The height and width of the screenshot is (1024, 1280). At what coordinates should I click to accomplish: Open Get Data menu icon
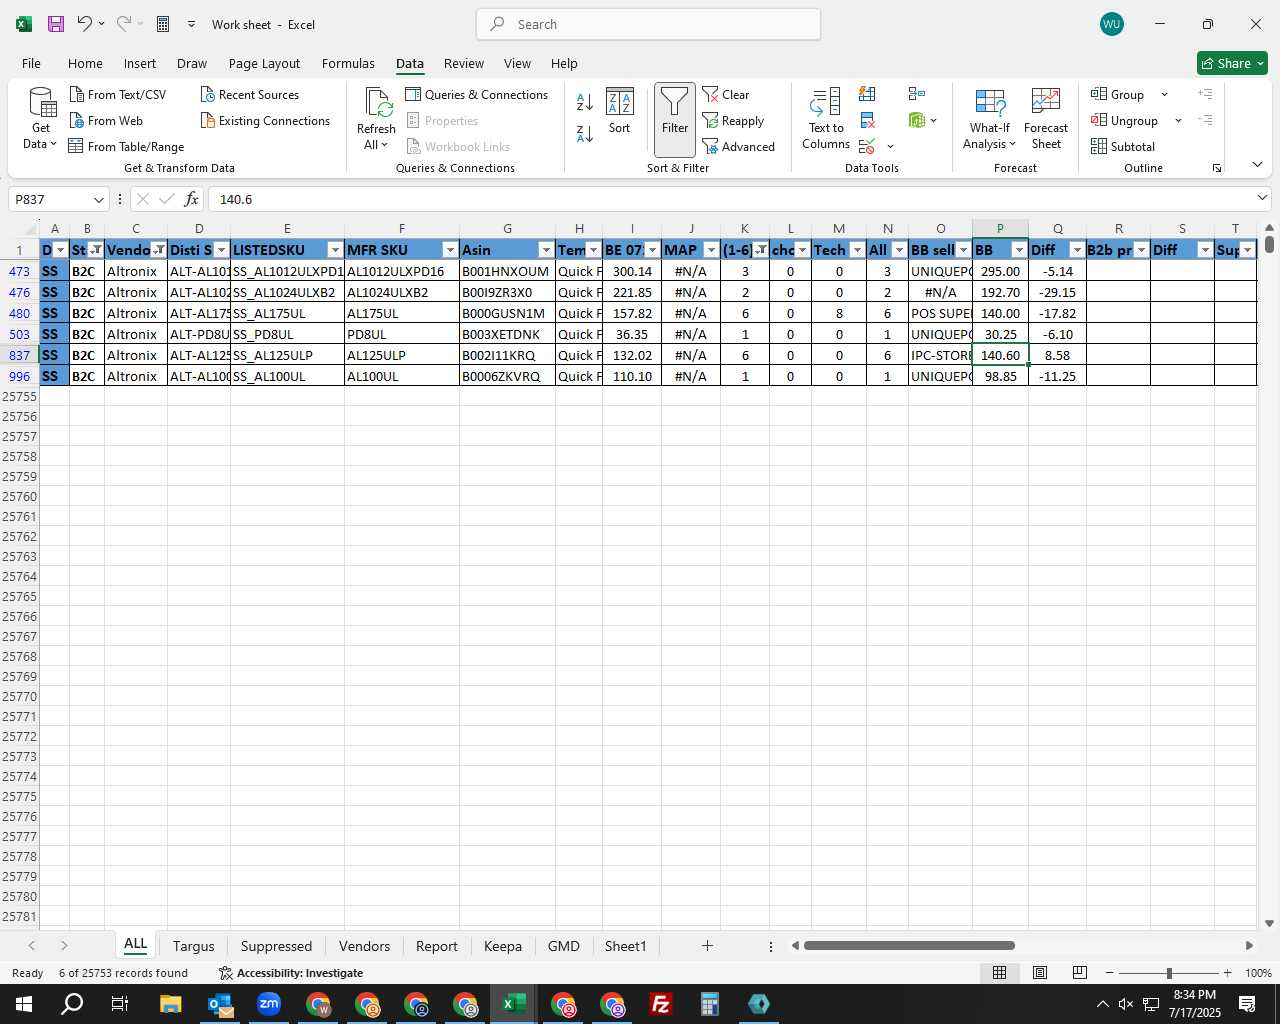click(42, 103)
